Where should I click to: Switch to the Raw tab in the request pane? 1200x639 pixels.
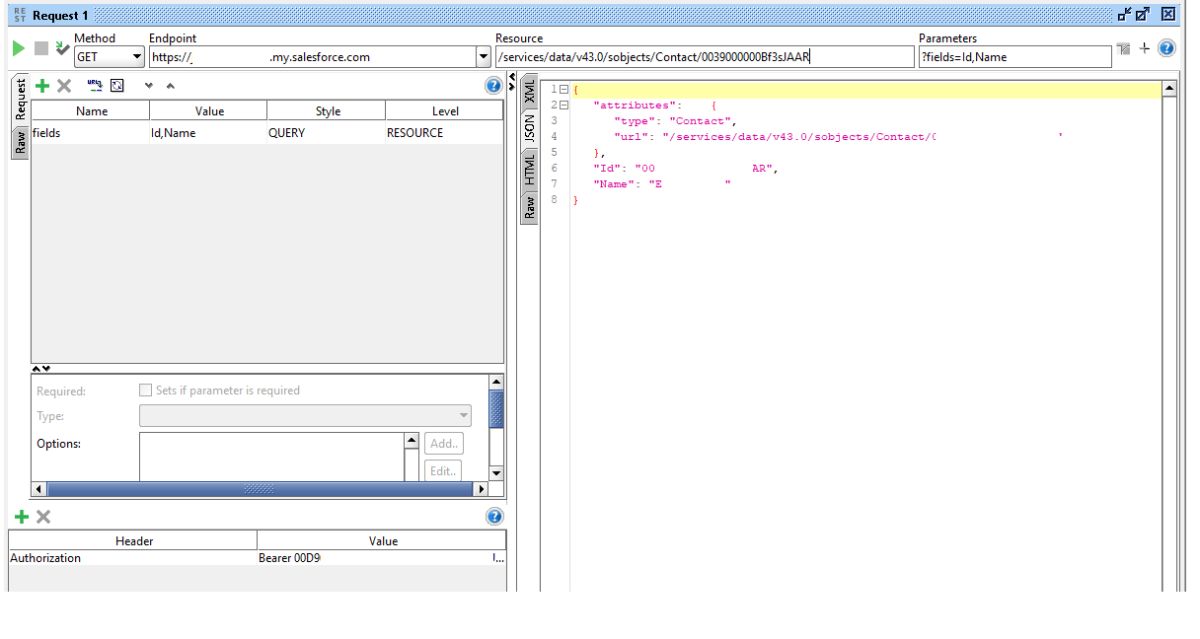click(19, 142)
